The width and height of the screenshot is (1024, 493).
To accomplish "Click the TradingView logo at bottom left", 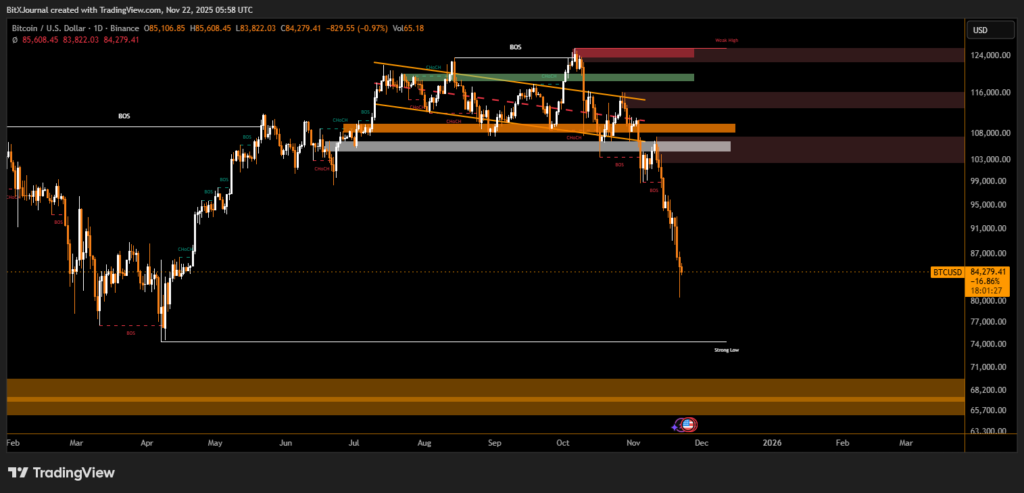I will pos(62,472).
